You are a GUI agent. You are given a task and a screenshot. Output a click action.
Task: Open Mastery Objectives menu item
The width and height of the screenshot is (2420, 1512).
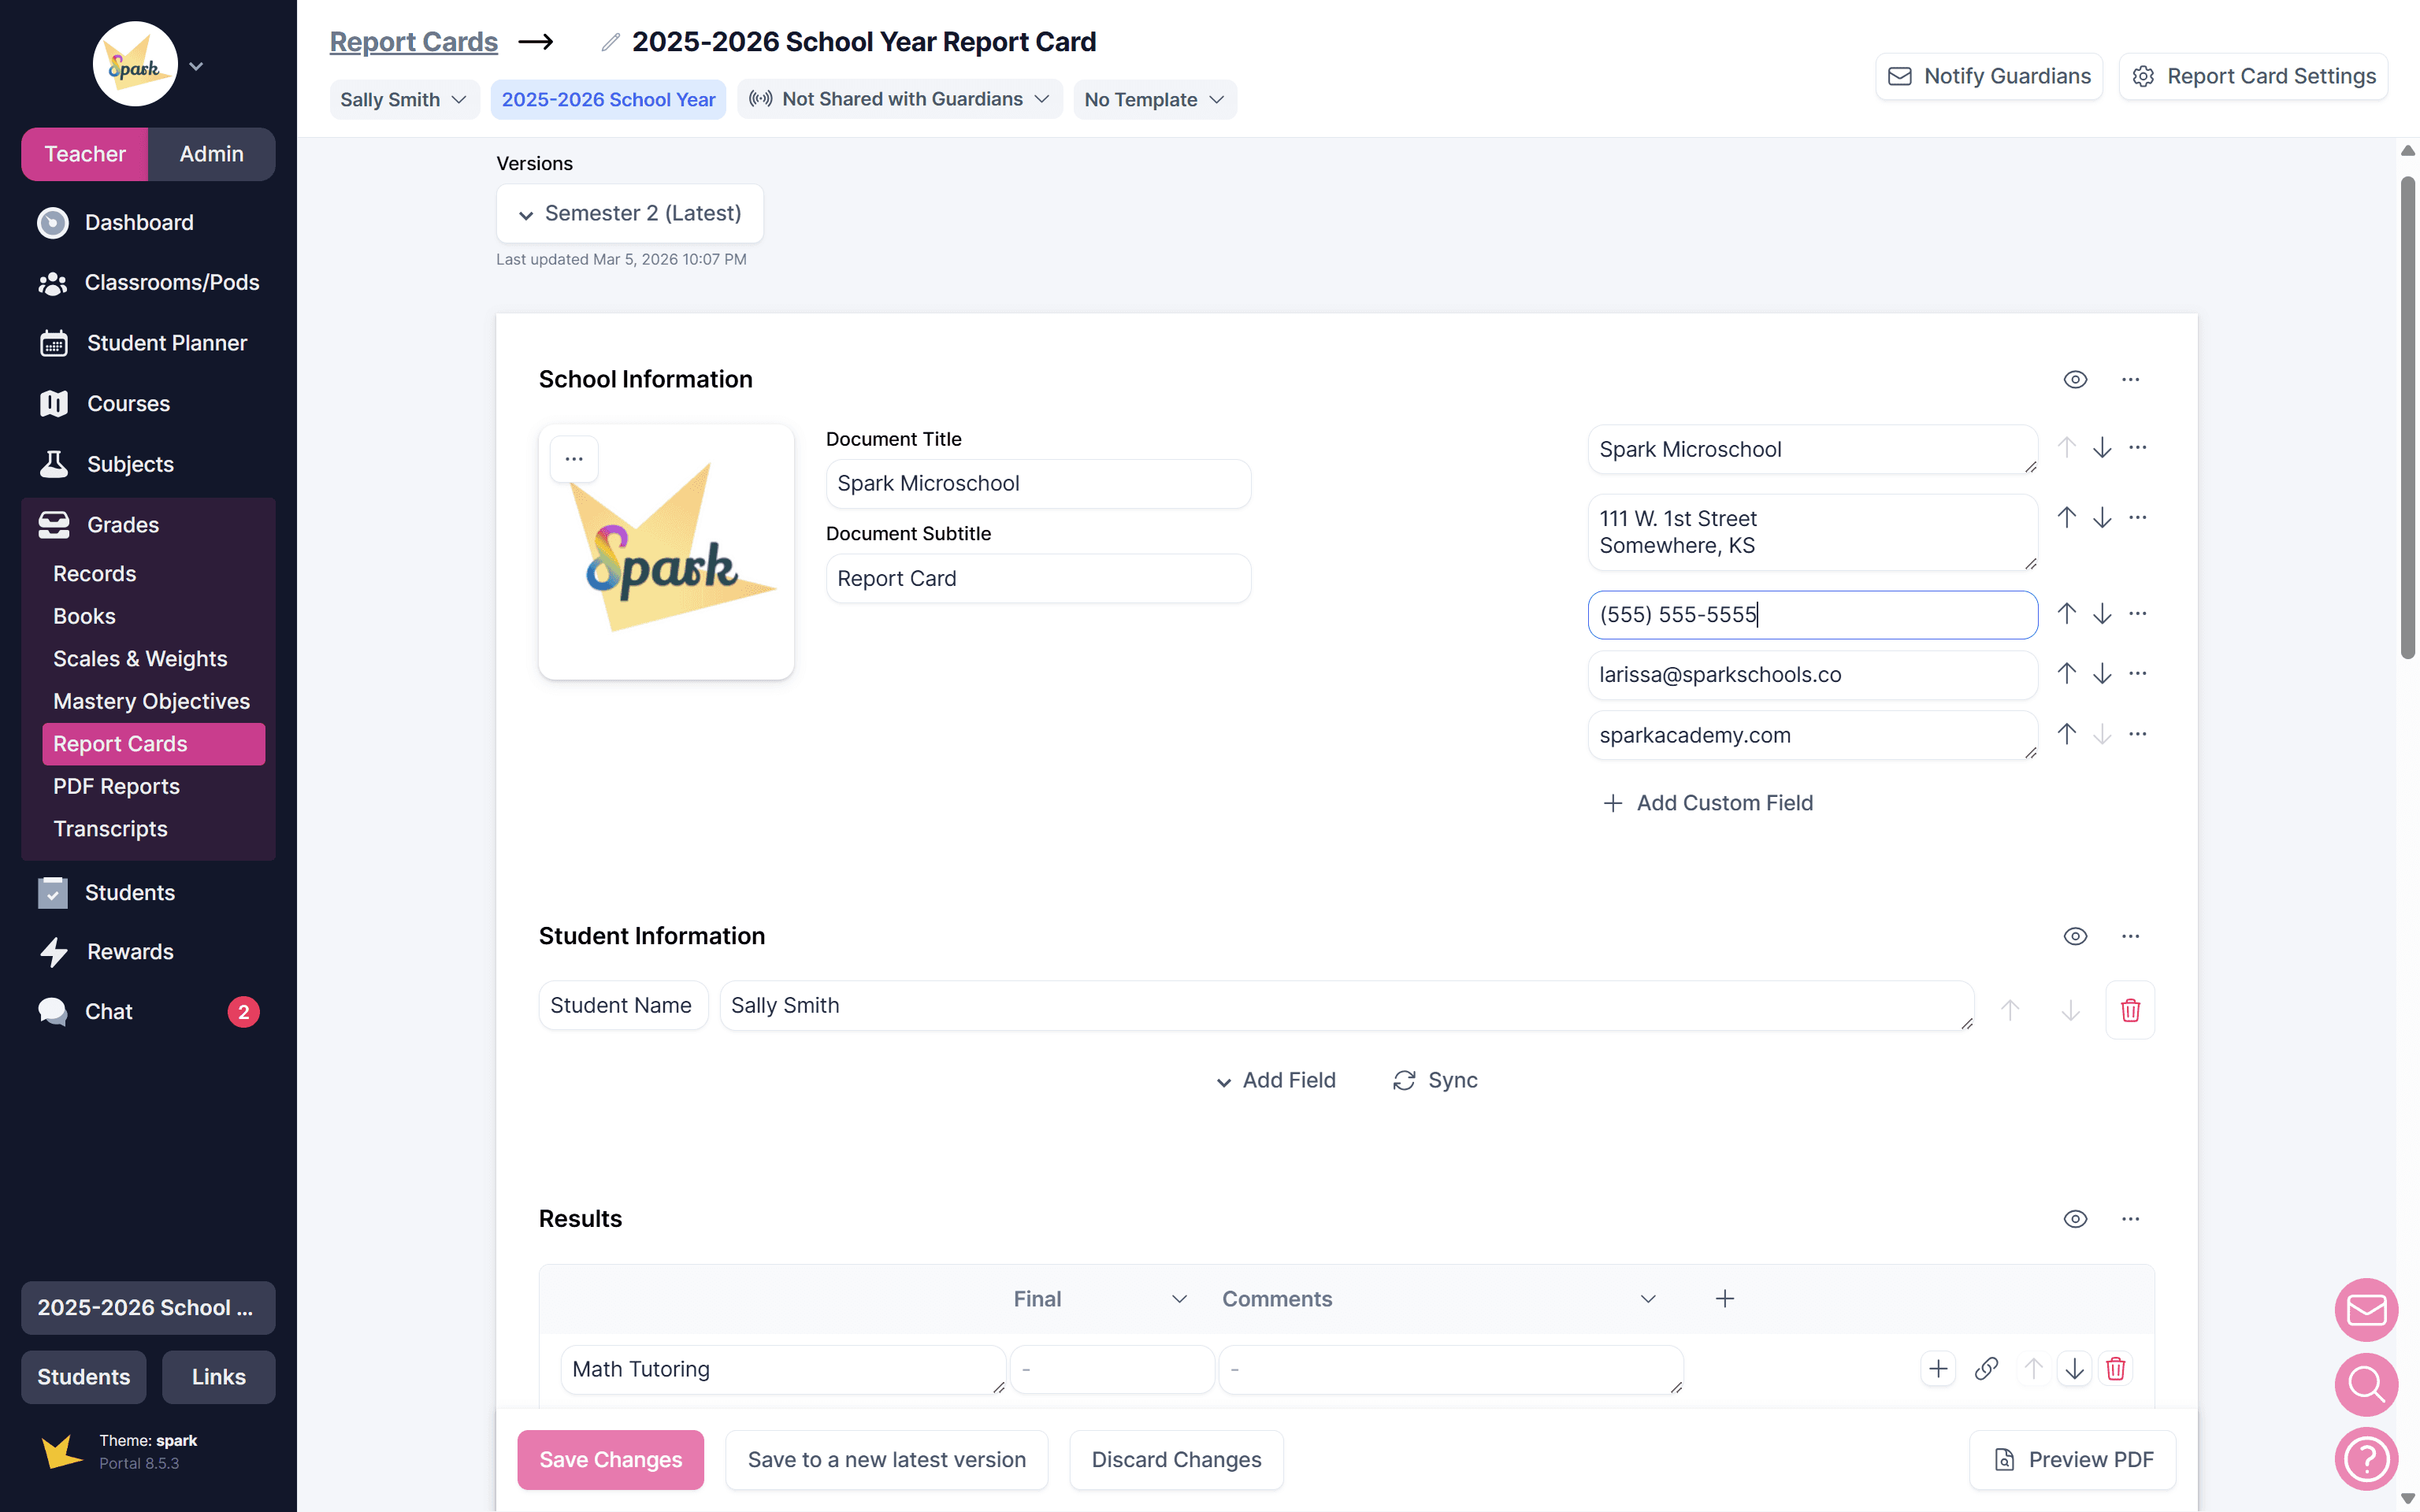coord(152,701)
